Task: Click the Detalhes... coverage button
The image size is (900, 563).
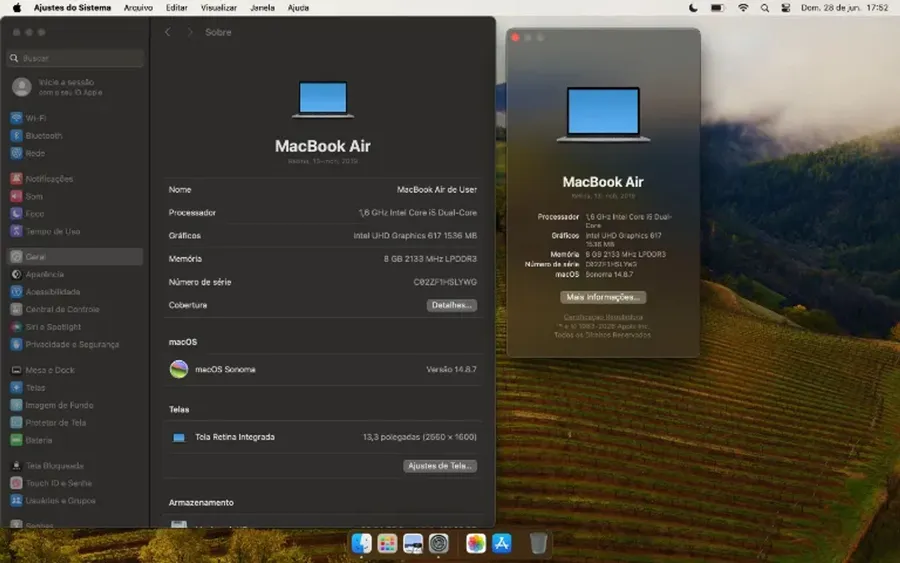Action: (452, 305)
